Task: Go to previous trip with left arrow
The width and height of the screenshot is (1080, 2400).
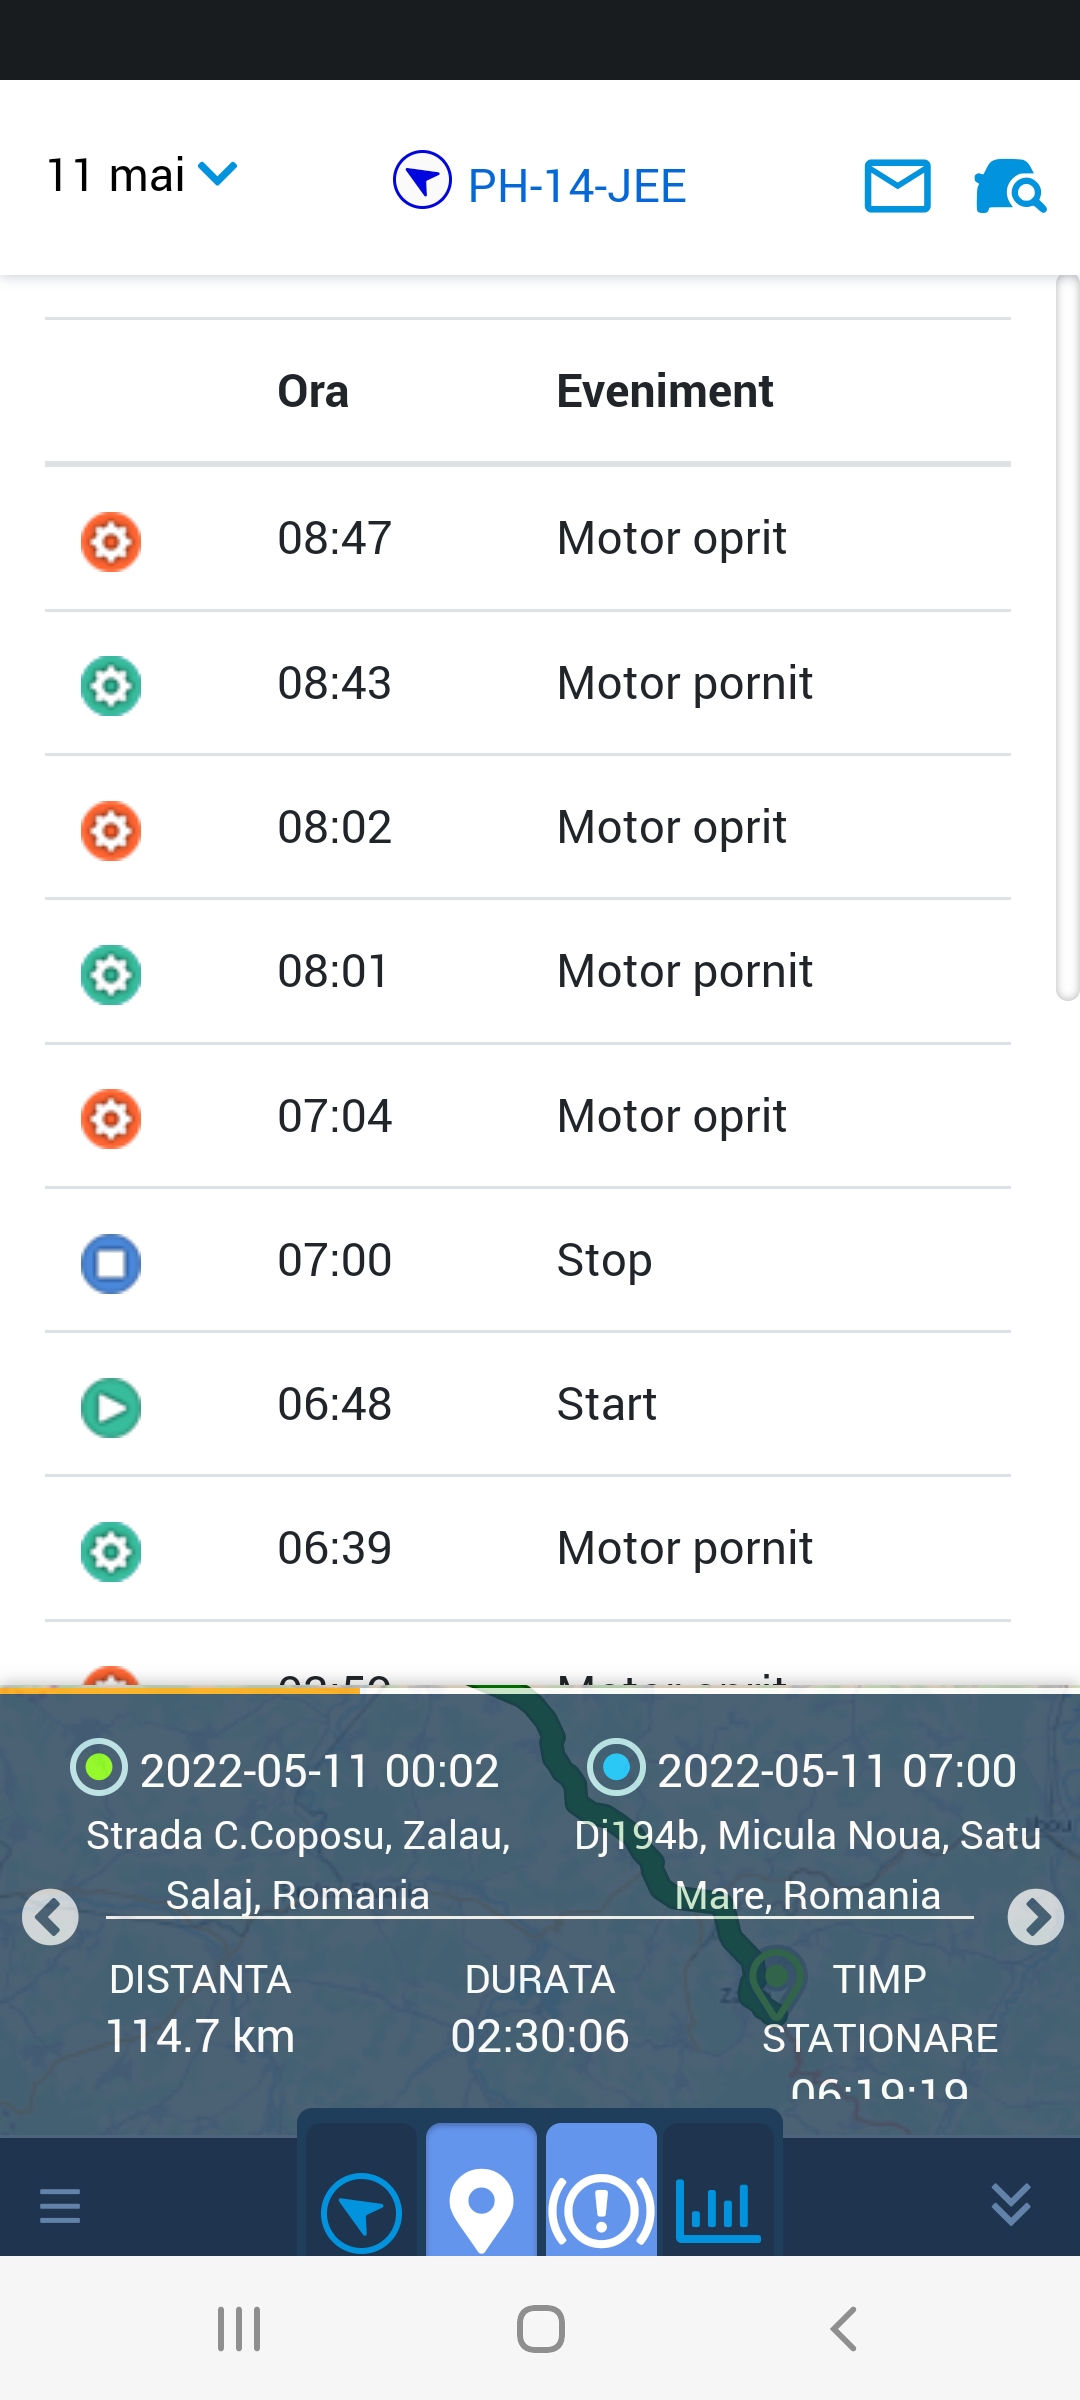Action: (50, 1917)
